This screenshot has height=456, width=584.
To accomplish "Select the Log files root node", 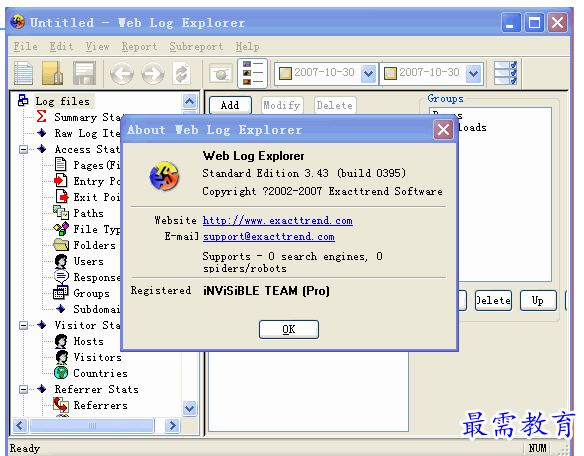I will (x=63, y=101).
